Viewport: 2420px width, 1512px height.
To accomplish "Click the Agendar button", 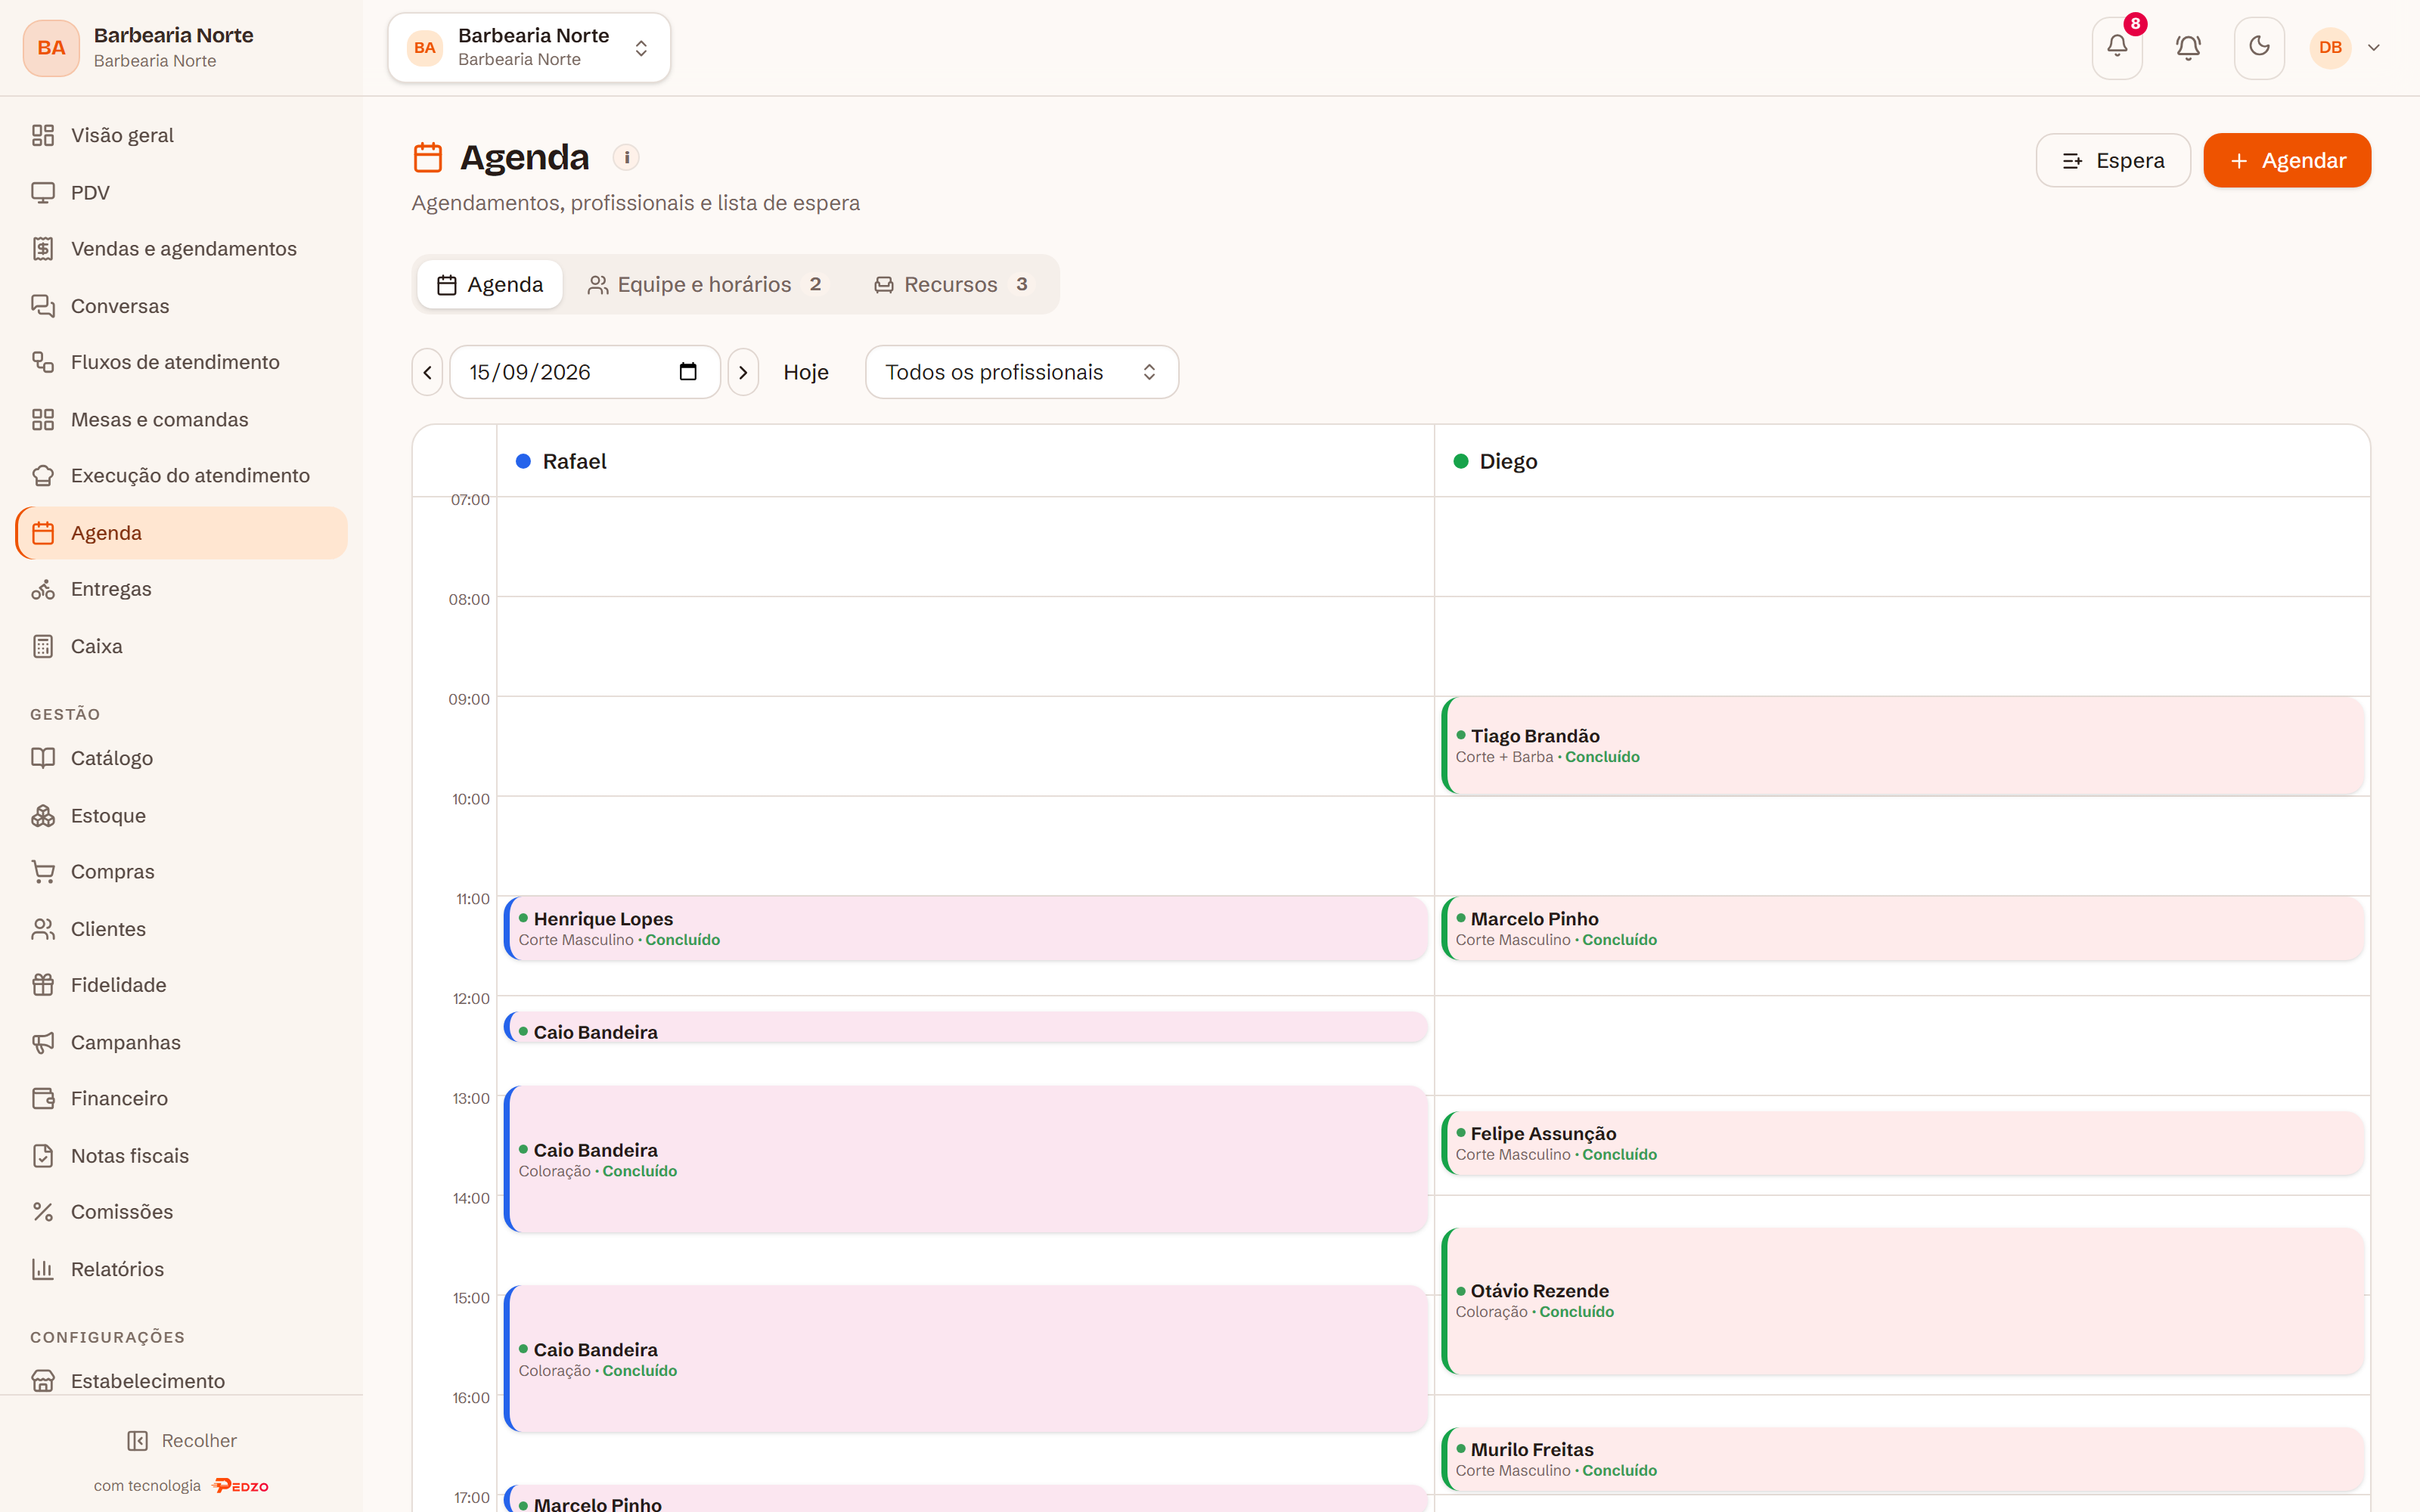I will coord(2286,160).
